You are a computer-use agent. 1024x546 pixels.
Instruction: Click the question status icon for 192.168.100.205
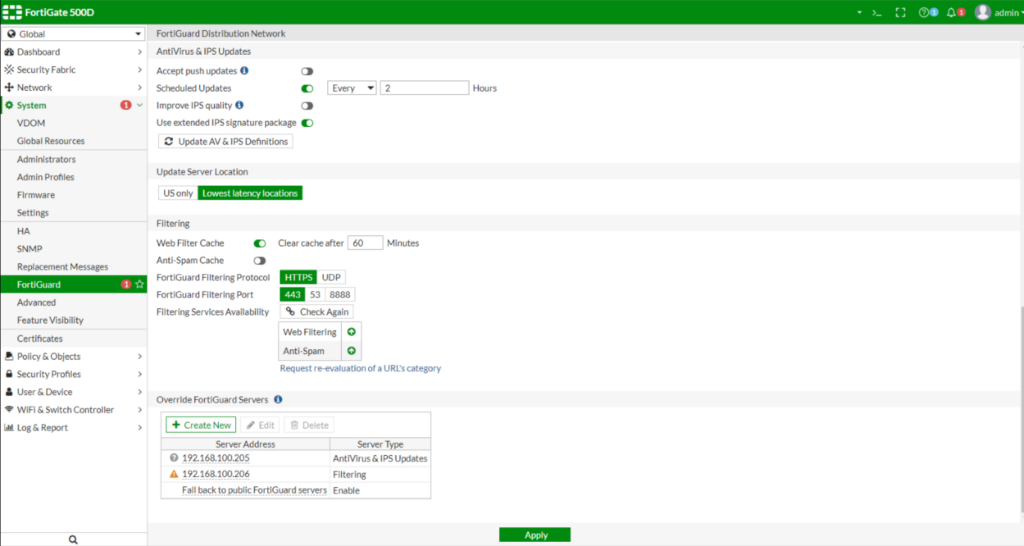pyautogui.click(x=174, y=458)
